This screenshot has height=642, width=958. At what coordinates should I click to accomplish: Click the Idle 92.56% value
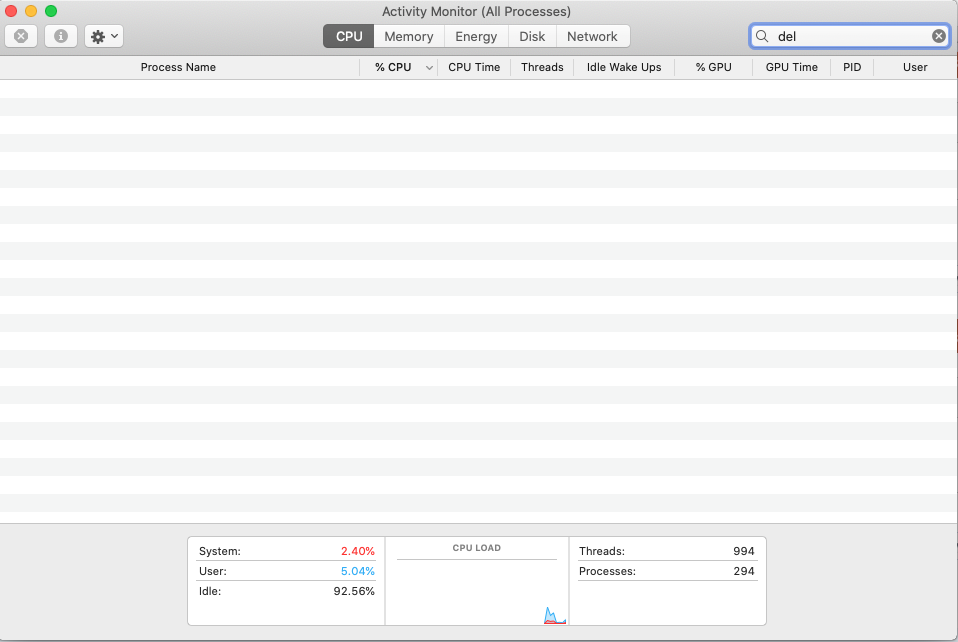(x=354, y=591)
